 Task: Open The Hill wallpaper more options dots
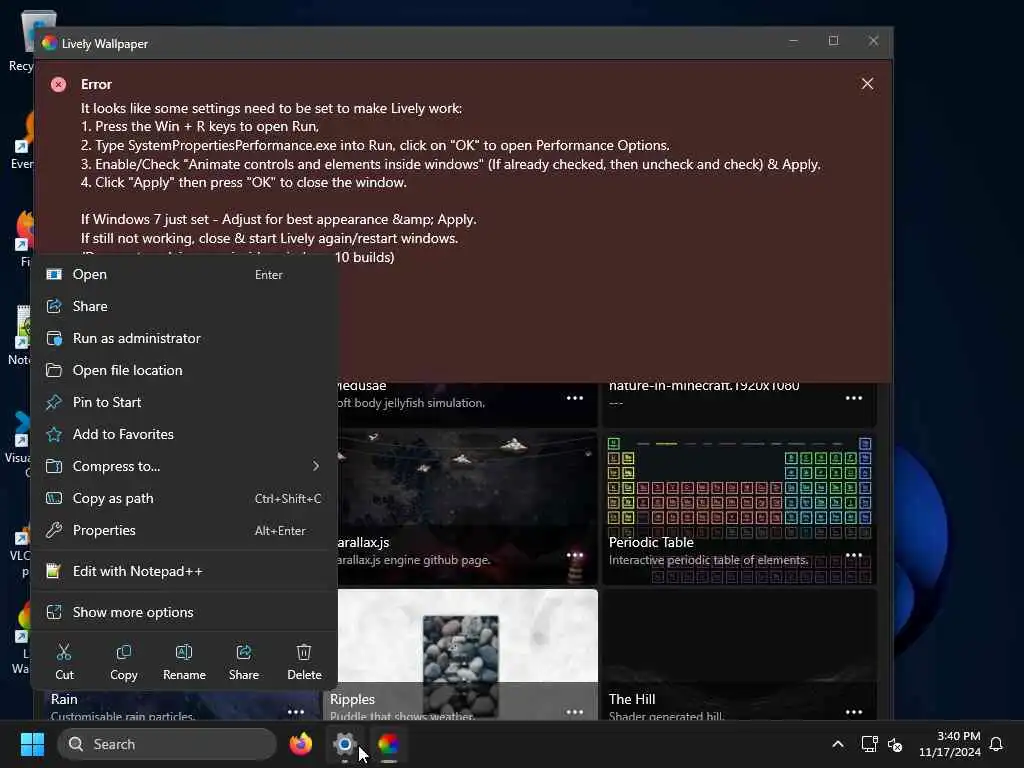pos(854,711)
